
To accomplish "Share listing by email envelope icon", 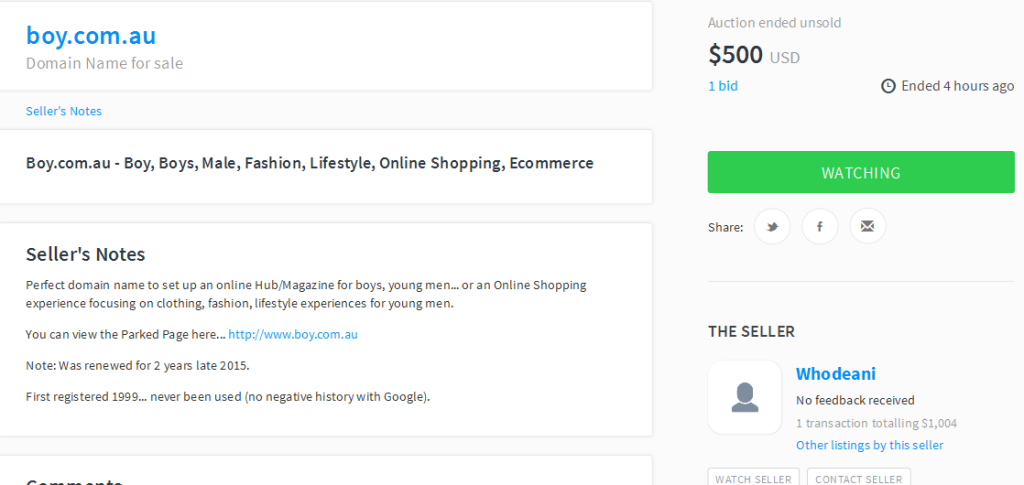I will coord(867,227).
